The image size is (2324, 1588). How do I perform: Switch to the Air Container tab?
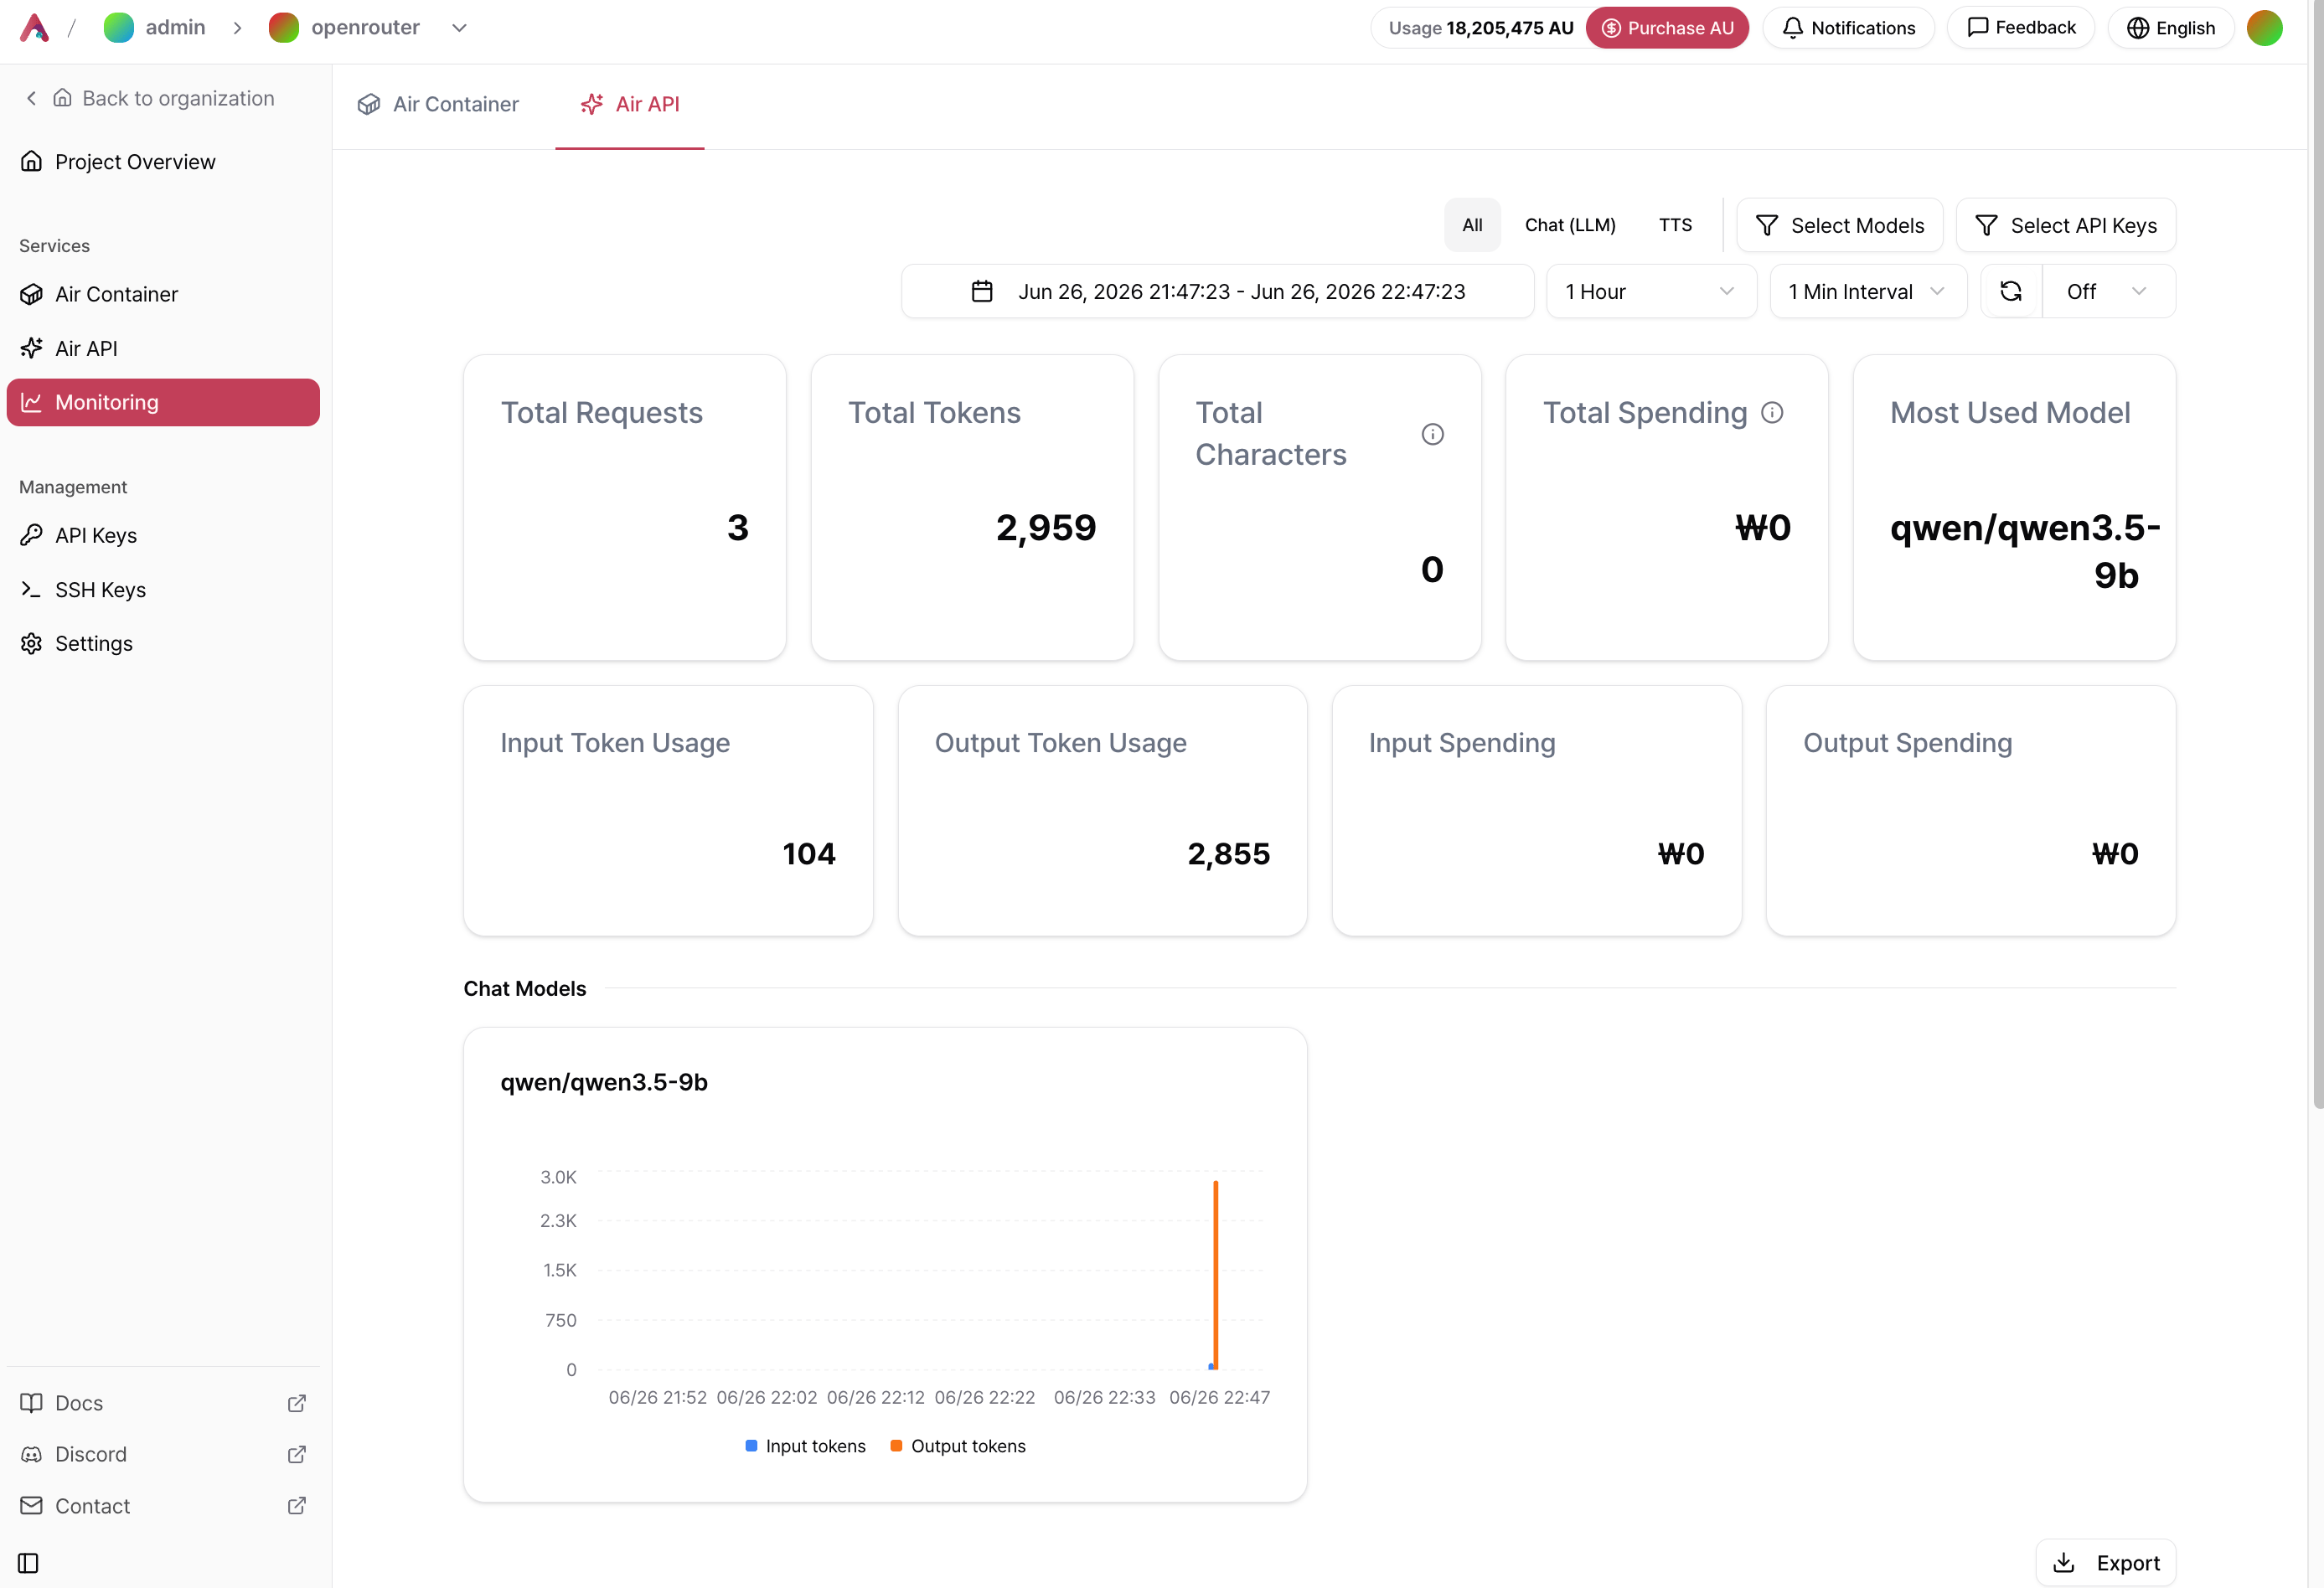438,104
